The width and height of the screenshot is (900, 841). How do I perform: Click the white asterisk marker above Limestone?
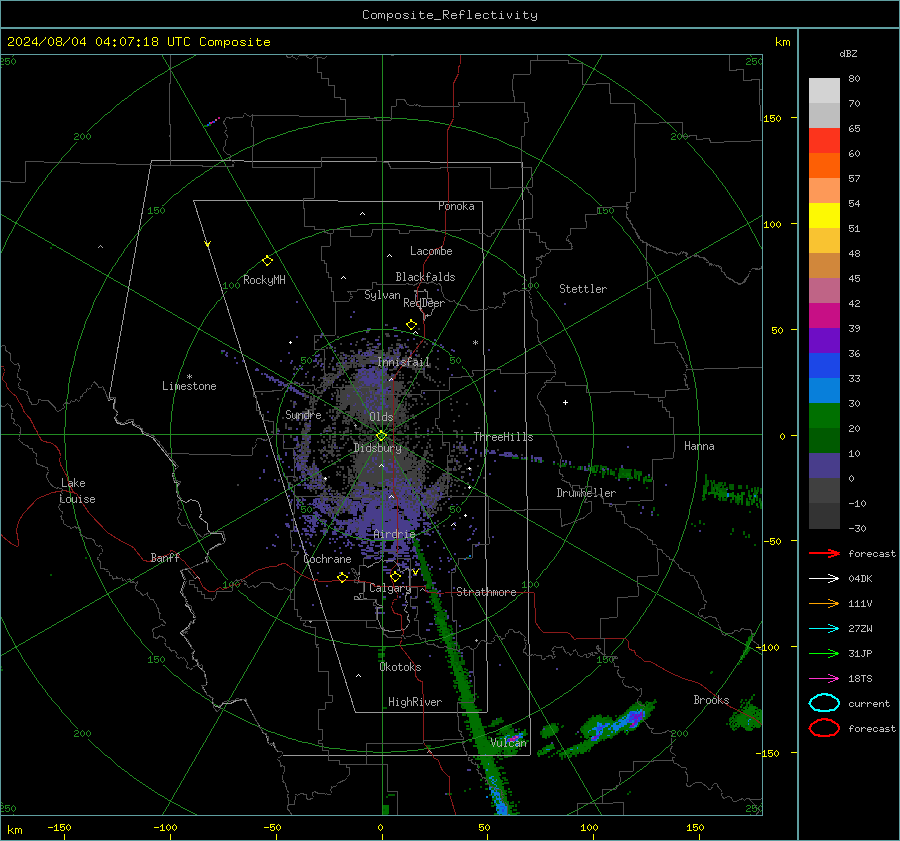[189, 377]
